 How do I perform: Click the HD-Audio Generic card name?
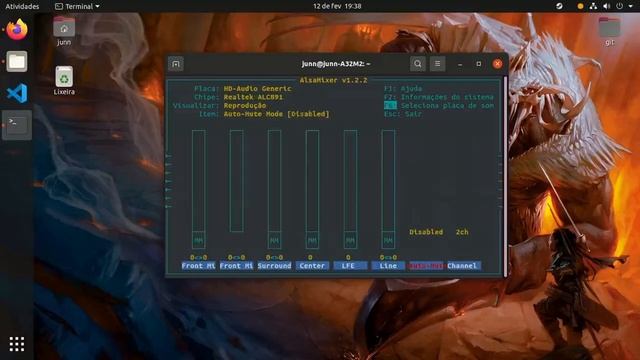[258, 89]
